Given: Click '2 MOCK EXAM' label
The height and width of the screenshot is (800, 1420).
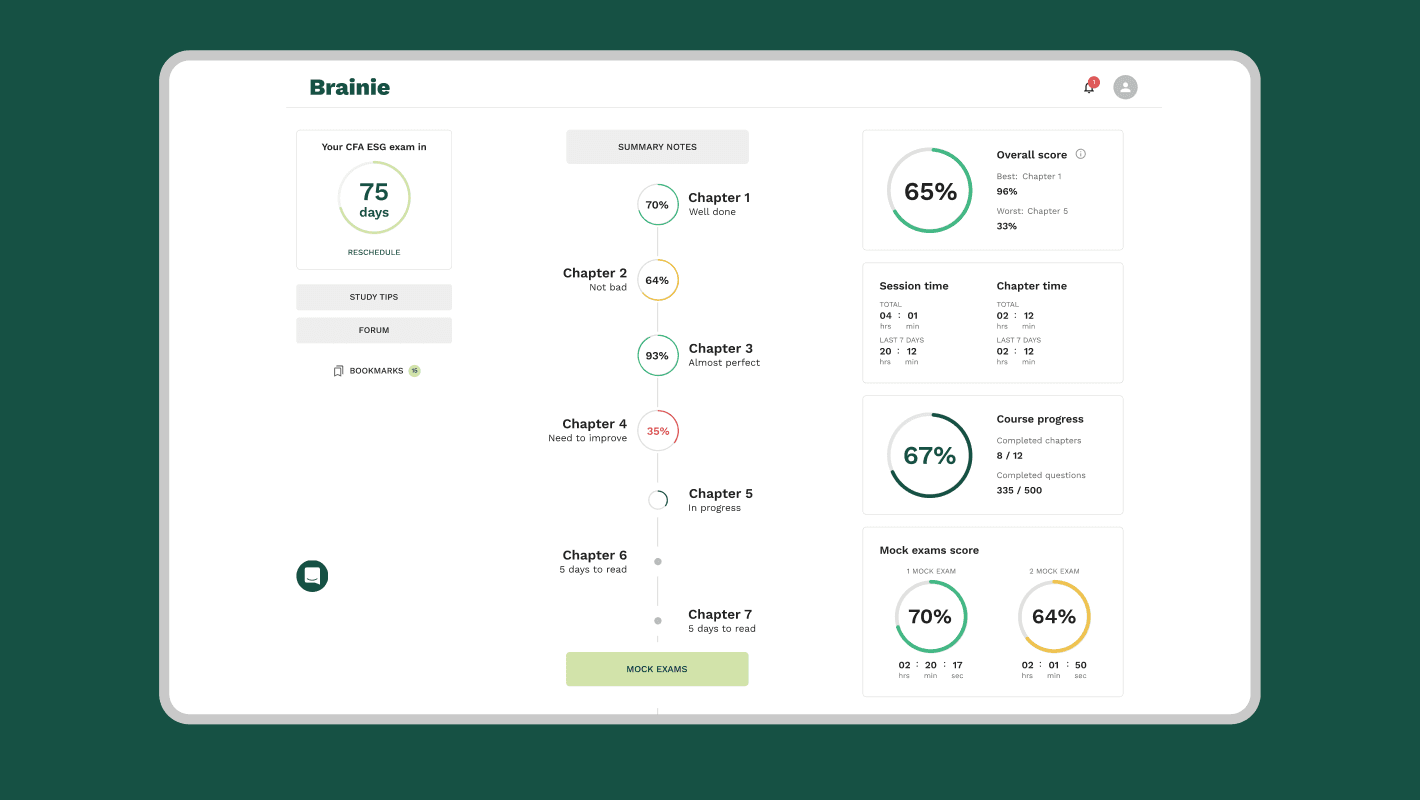Looking at the screenshot, I should click(x=1054, y=571).
